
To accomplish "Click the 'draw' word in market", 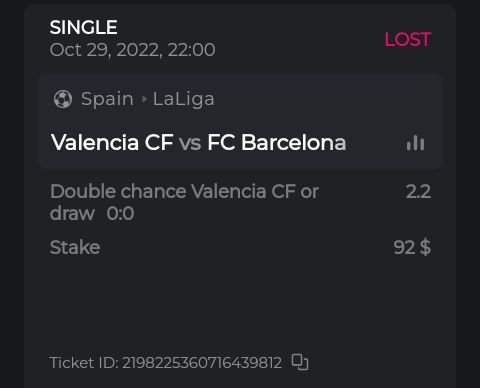I will [x=72, y=213].
